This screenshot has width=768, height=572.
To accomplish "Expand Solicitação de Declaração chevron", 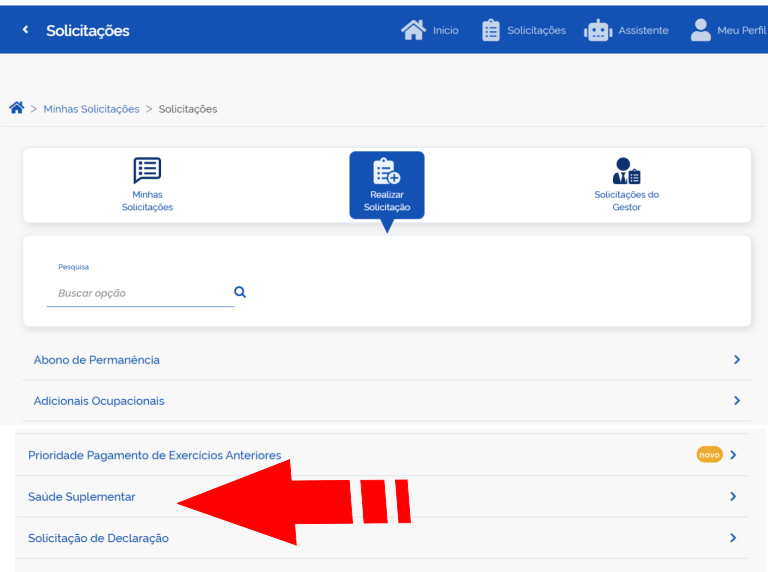I will (733, 538).
